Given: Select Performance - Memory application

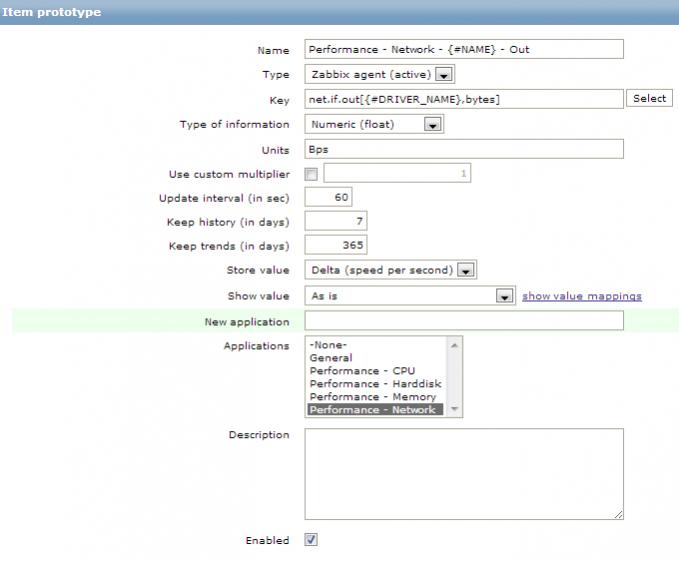Looking at the screenshot, I should pyautogui.click(x=372, y=397).
